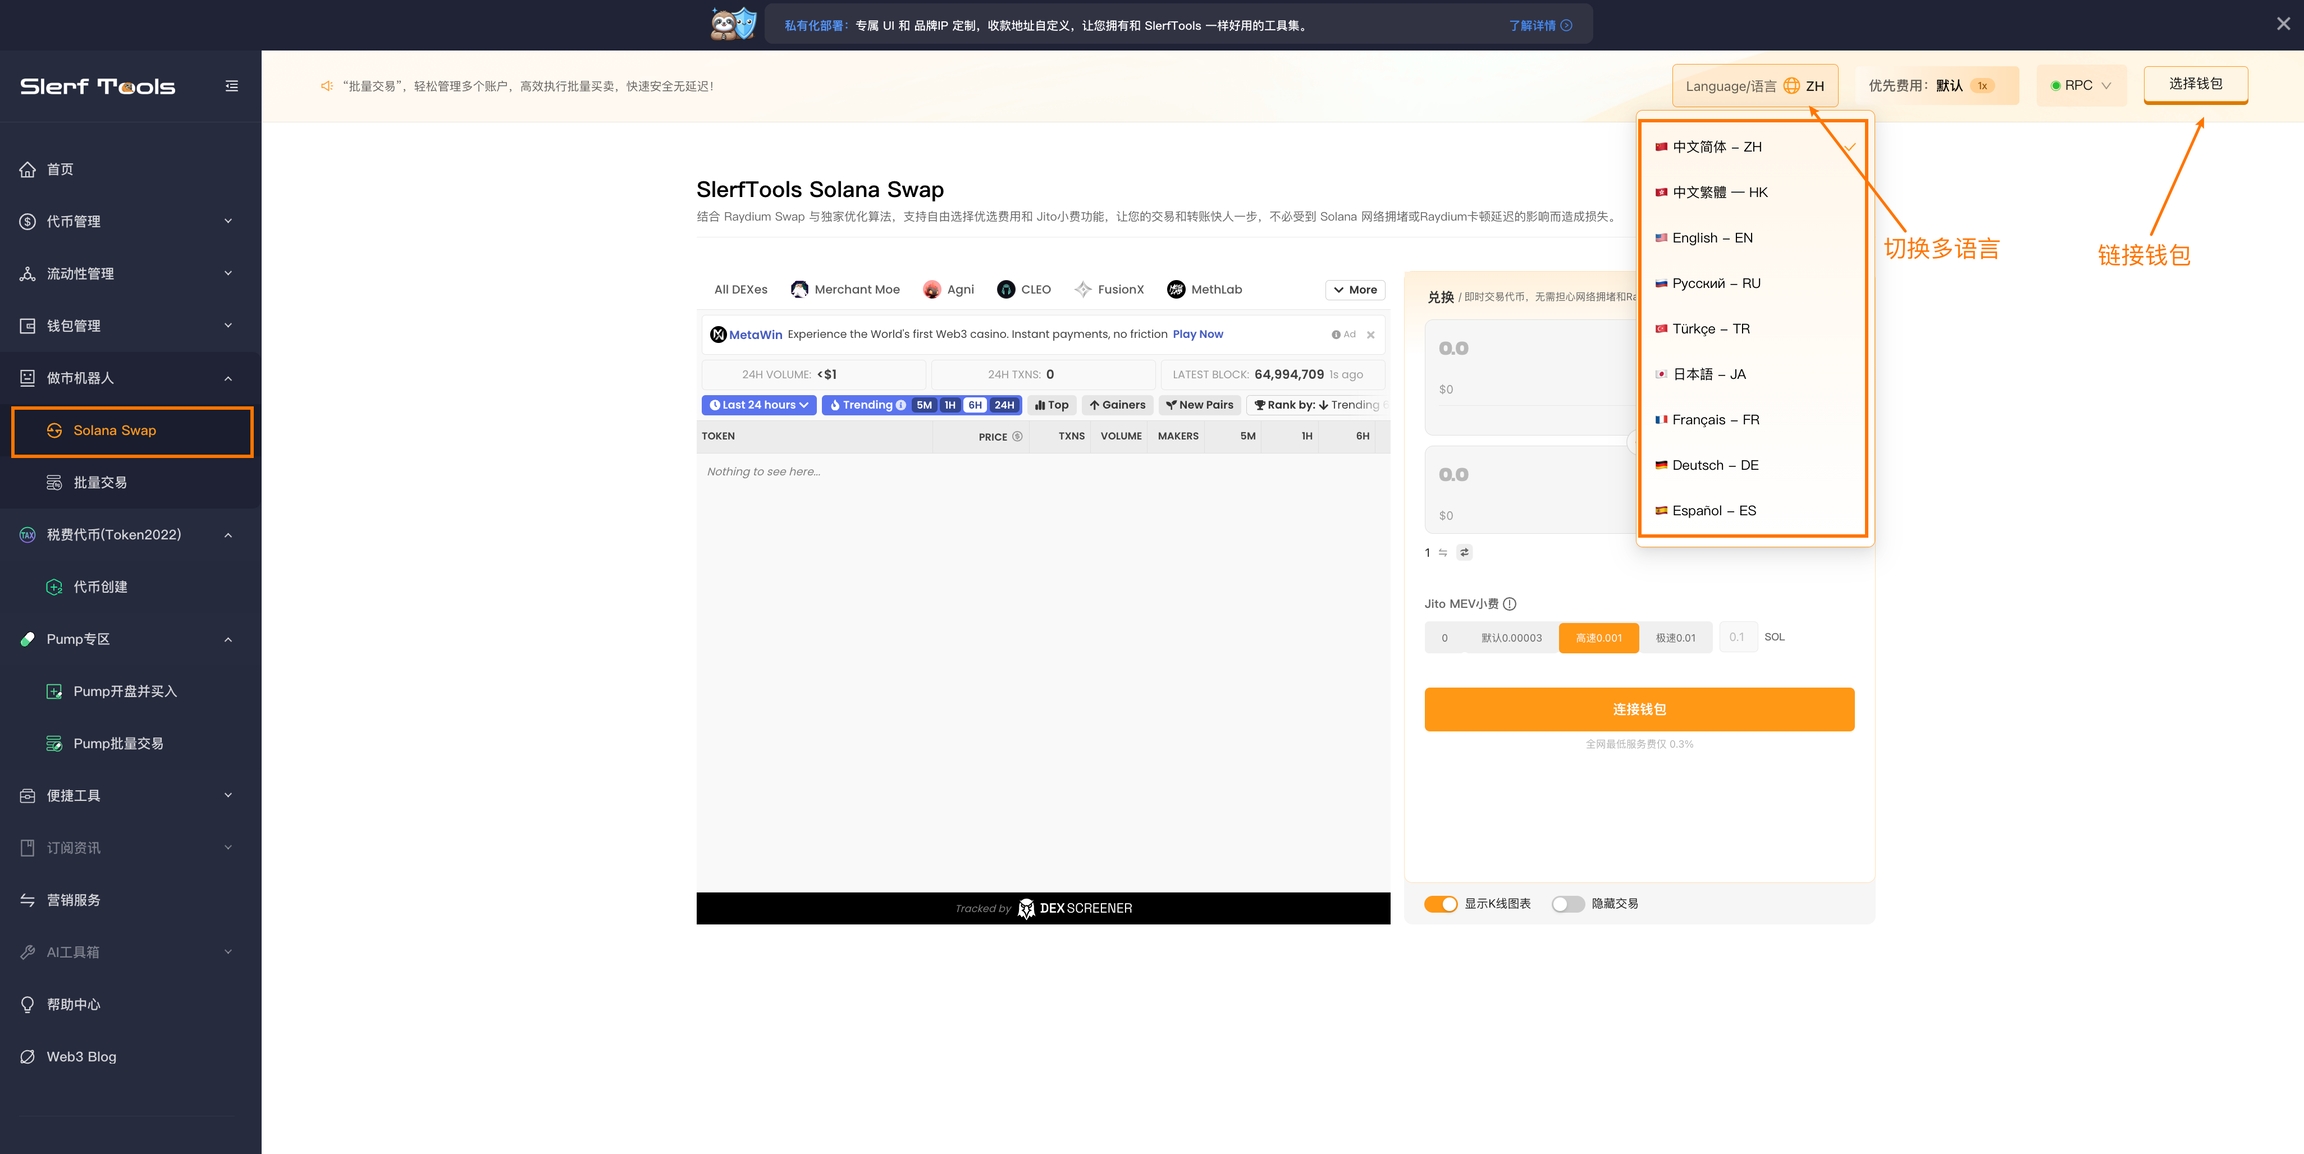Choose English – EN from language list
The width and height of the screenshot is (2304, 1154).
[1712, 238]
